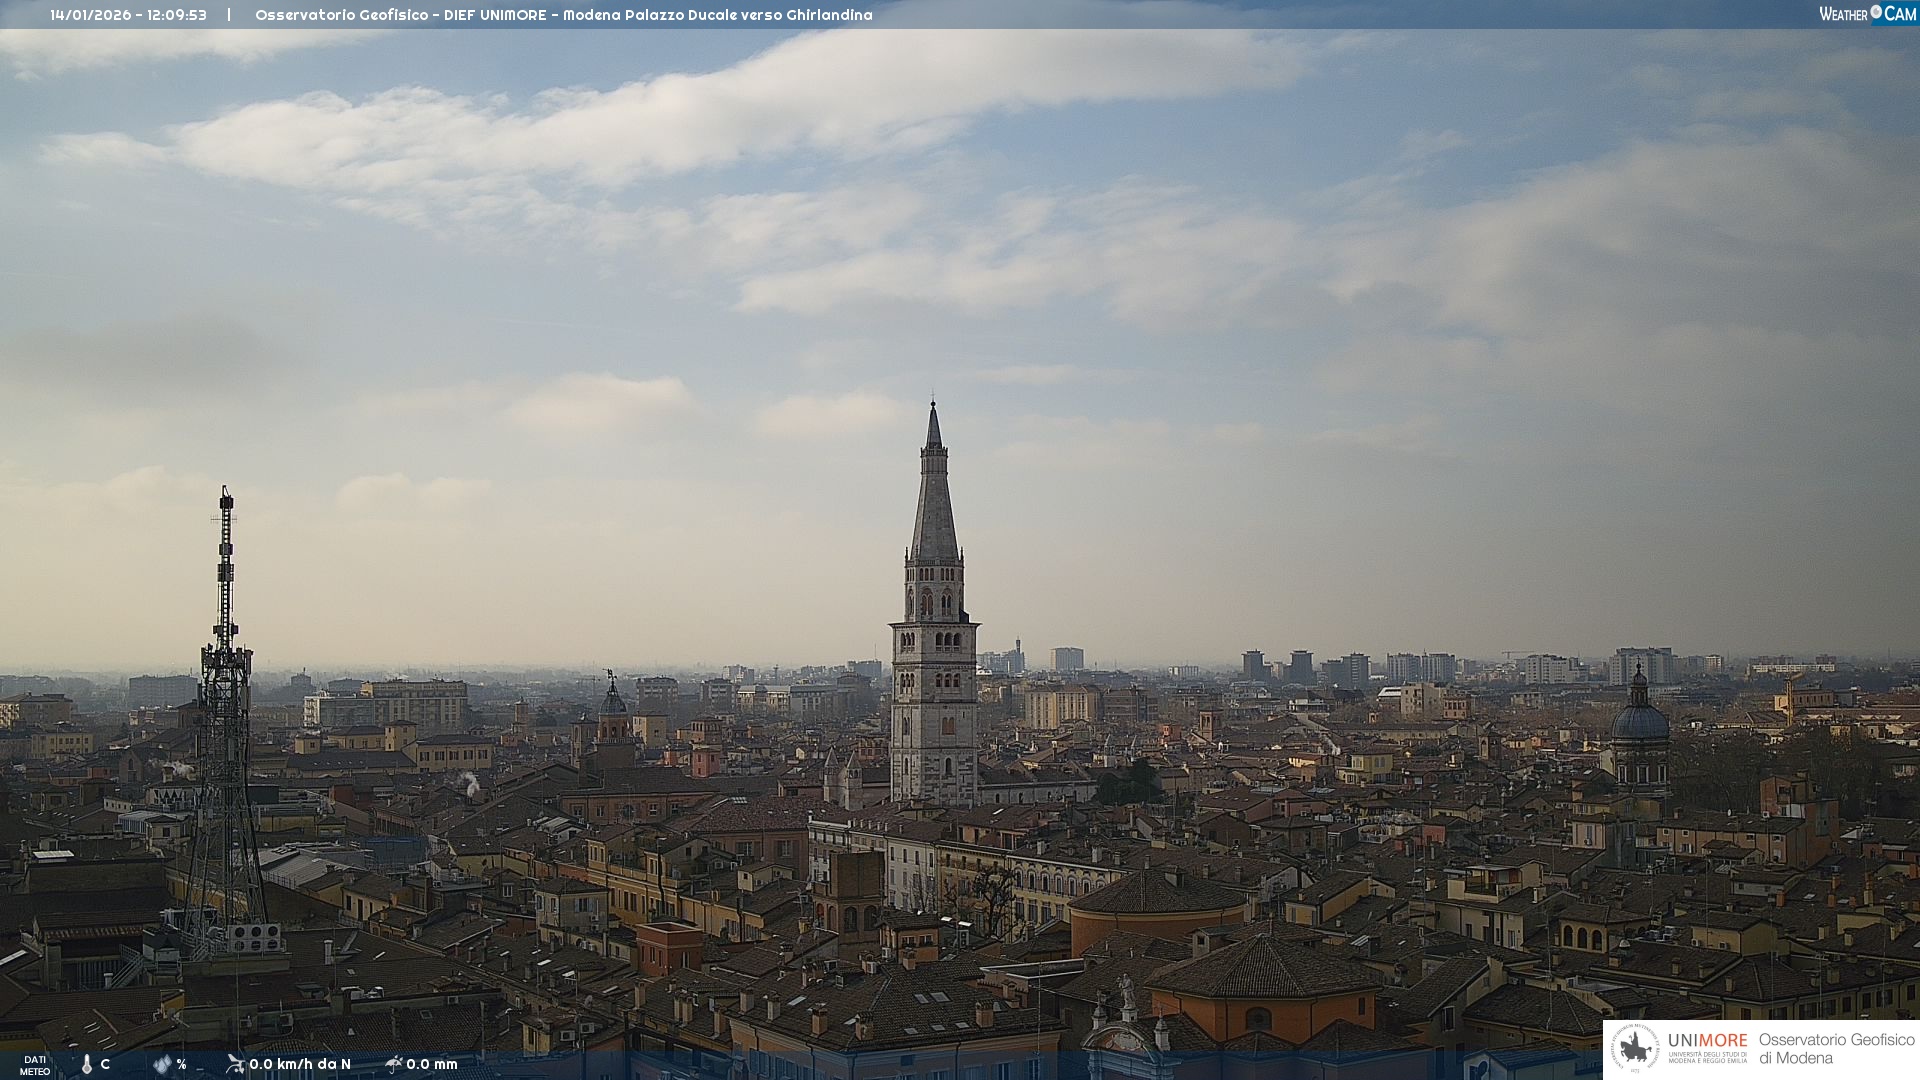Click the UNIMORE university logo text

[x=1707, y=1041]
